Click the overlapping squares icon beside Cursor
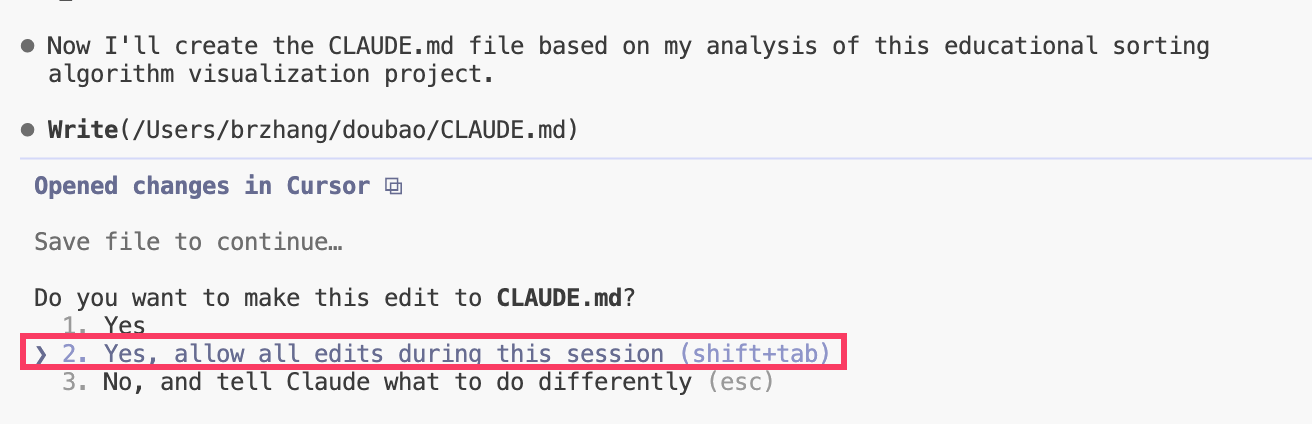This screenshot has height=424, width=1312. click(394, 186)
